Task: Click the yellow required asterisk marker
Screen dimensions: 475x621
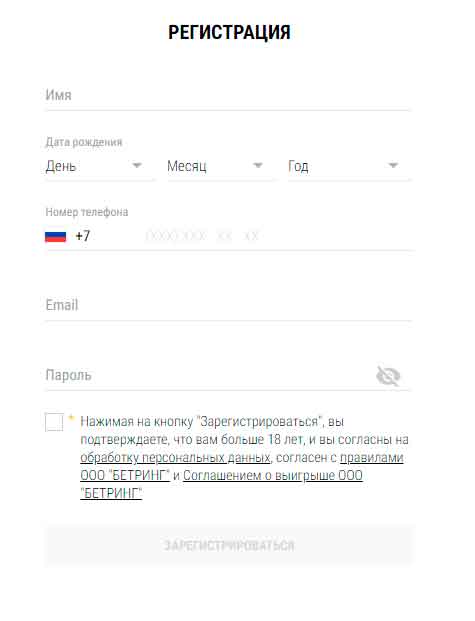Action: pyautogui.click(x=71, y=417)
